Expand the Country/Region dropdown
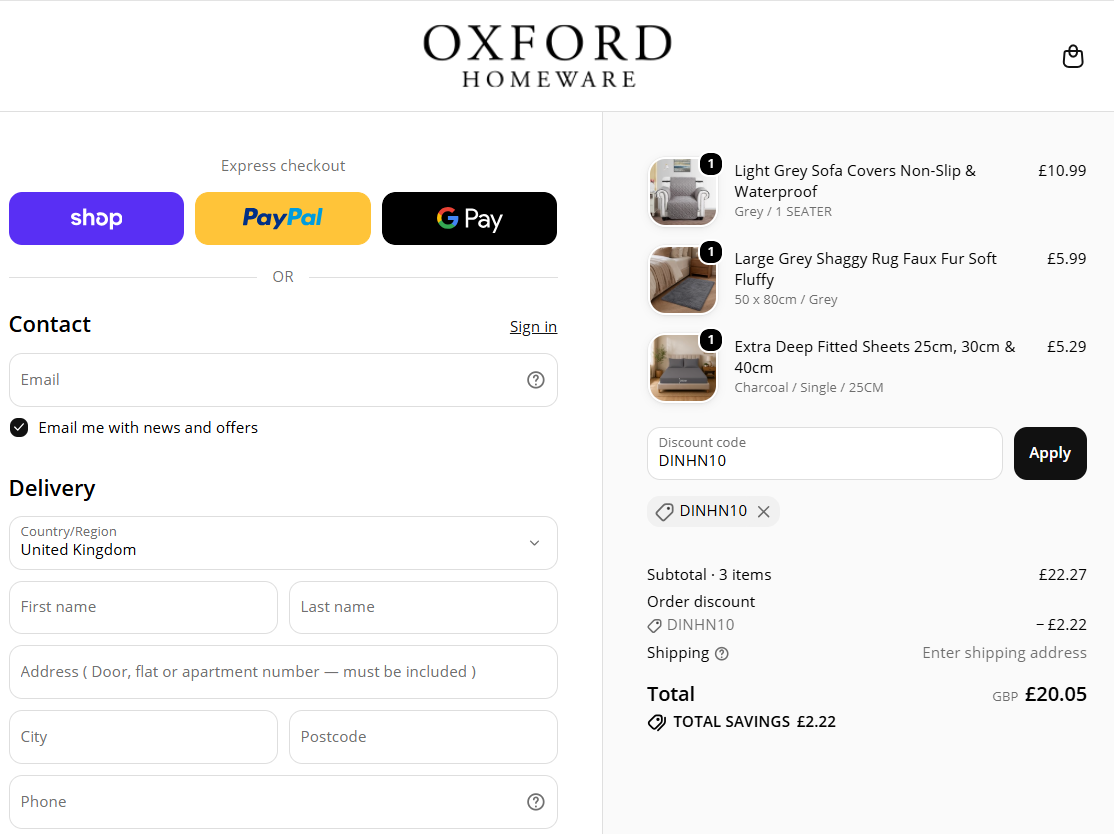Screen dimensions: 1114x834 [x=283, y=543]
